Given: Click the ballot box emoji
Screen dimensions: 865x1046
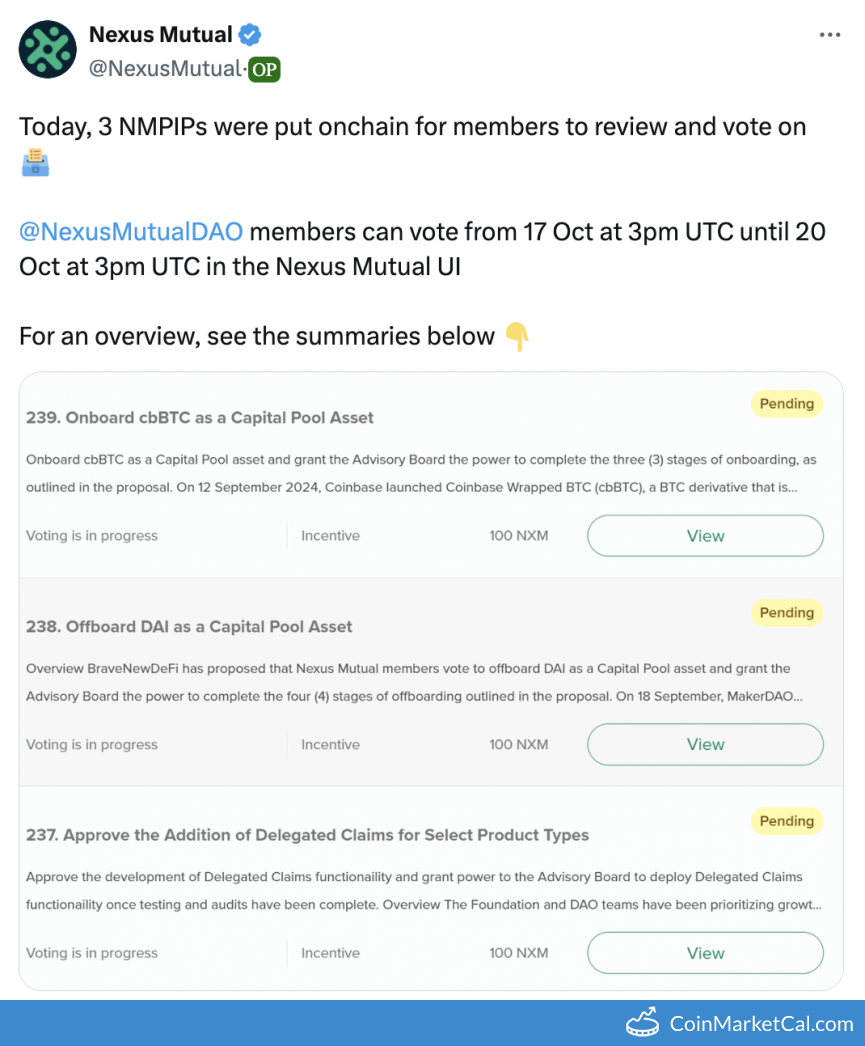Looking at the screenshot, I should tap(35, 162).
